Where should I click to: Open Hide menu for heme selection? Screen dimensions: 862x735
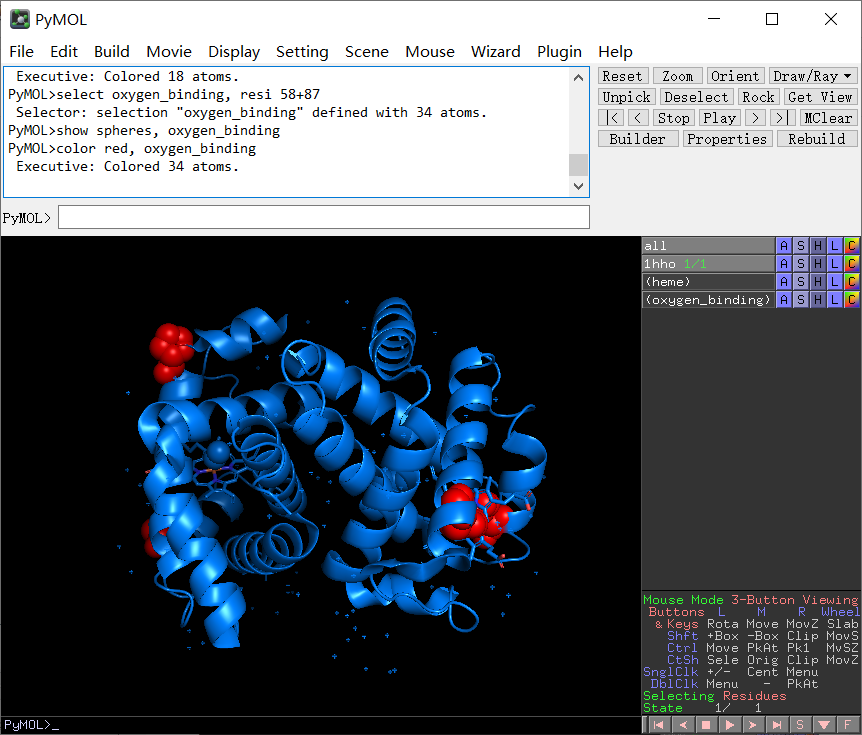818,282
